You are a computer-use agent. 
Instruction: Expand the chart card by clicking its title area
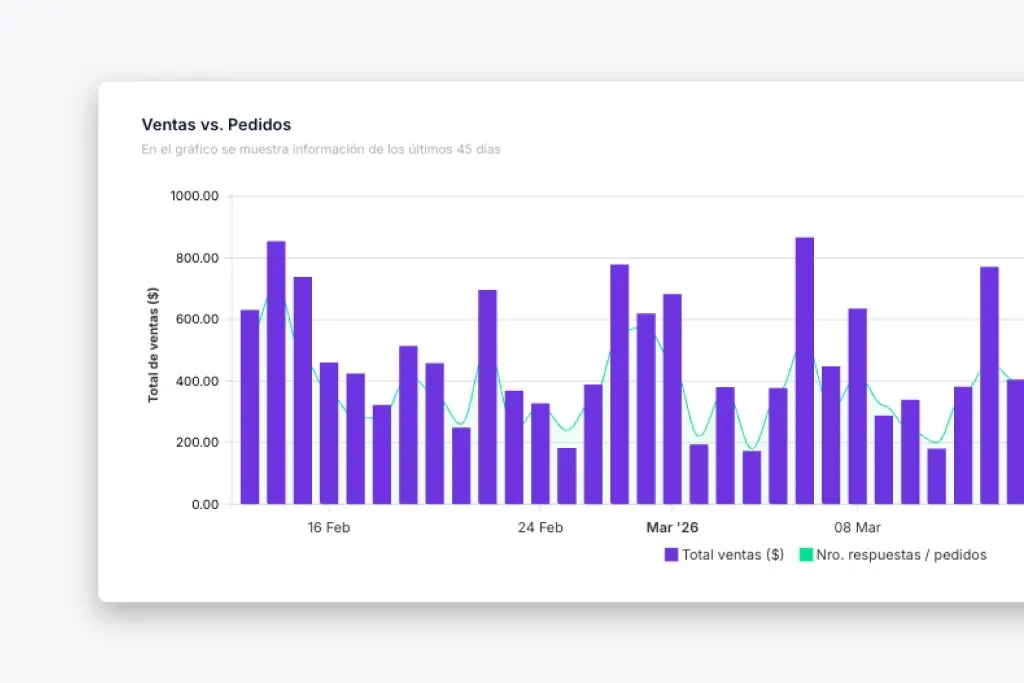(217, 124)
